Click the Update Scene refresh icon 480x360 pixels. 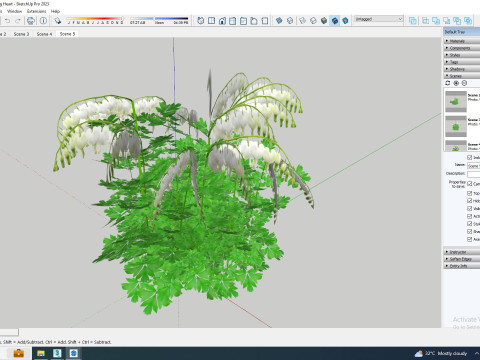click(448, 83)
